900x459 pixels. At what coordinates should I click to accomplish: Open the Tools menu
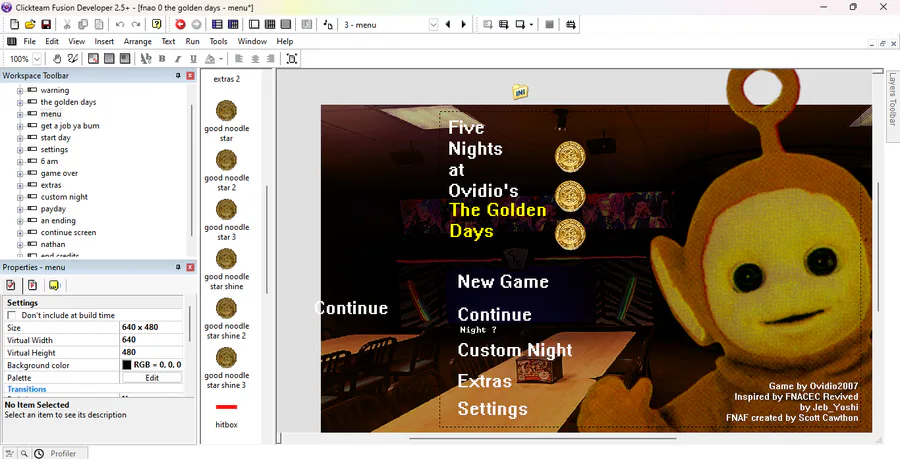pyautogui.click(x=218, y=41)
